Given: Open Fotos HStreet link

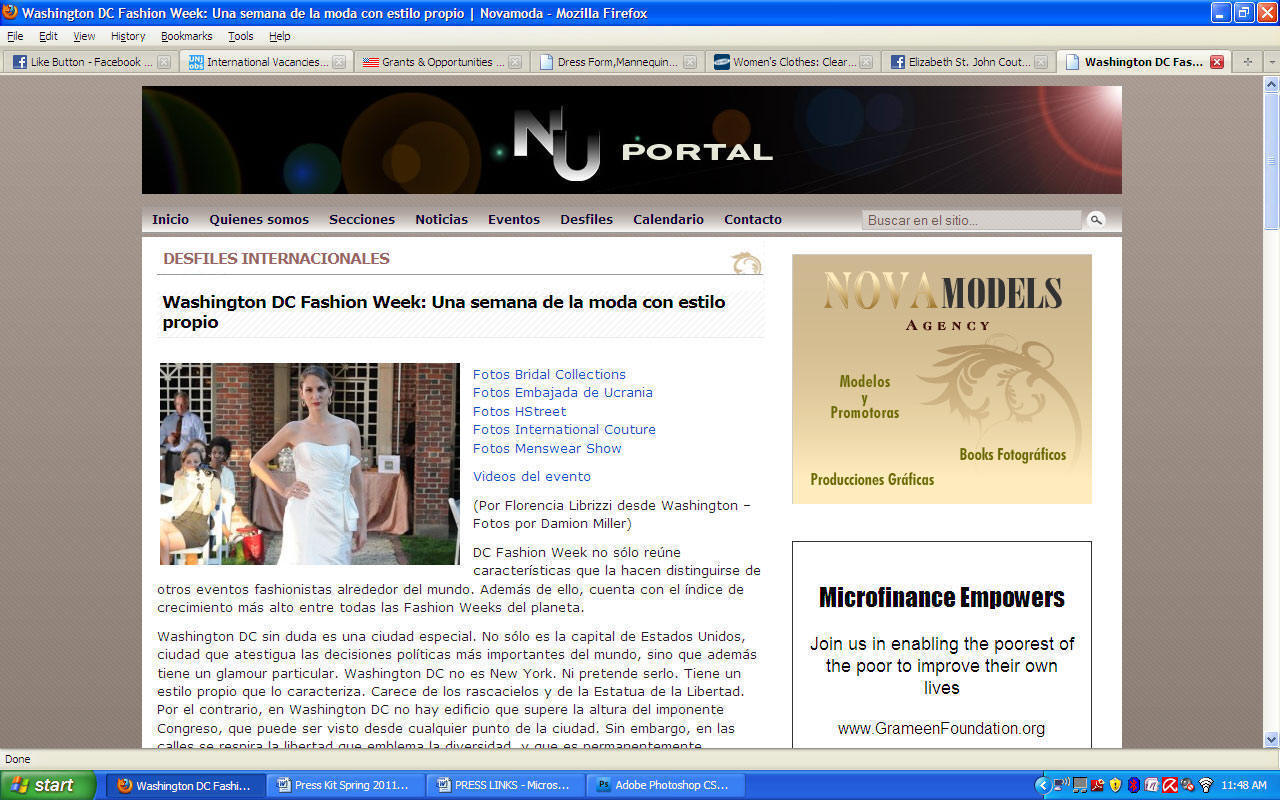Looking at the screenshot, I should [x=519, y=411].
